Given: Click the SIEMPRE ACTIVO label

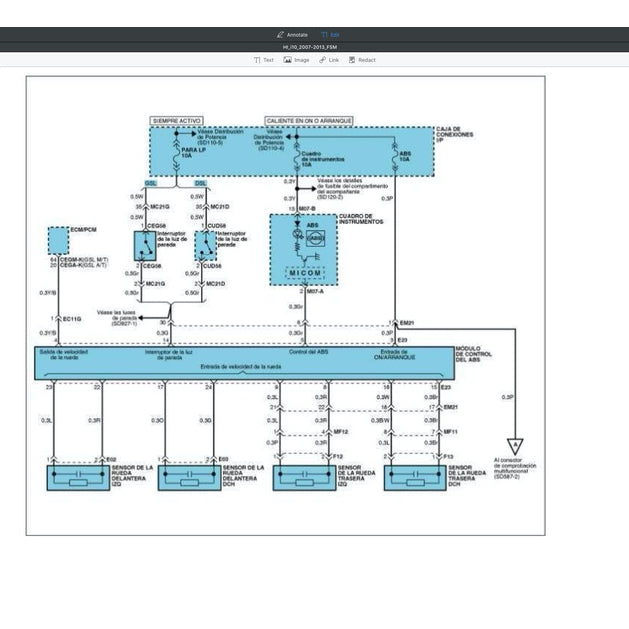Looking at the screenshot, I should point(176,120).
